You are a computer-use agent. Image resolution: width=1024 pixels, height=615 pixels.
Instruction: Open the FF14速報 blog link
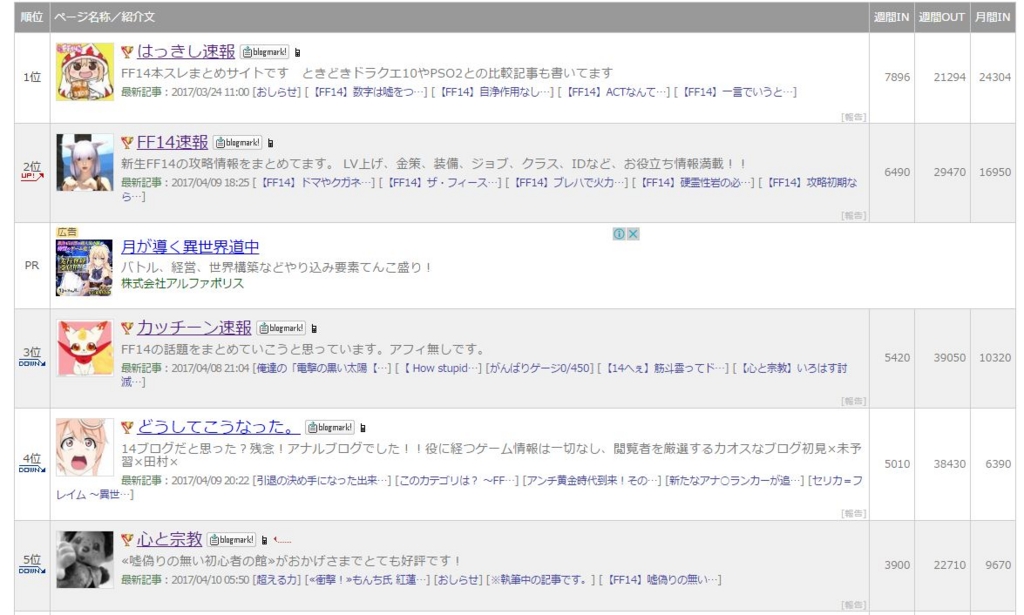(x=172, y=142)
